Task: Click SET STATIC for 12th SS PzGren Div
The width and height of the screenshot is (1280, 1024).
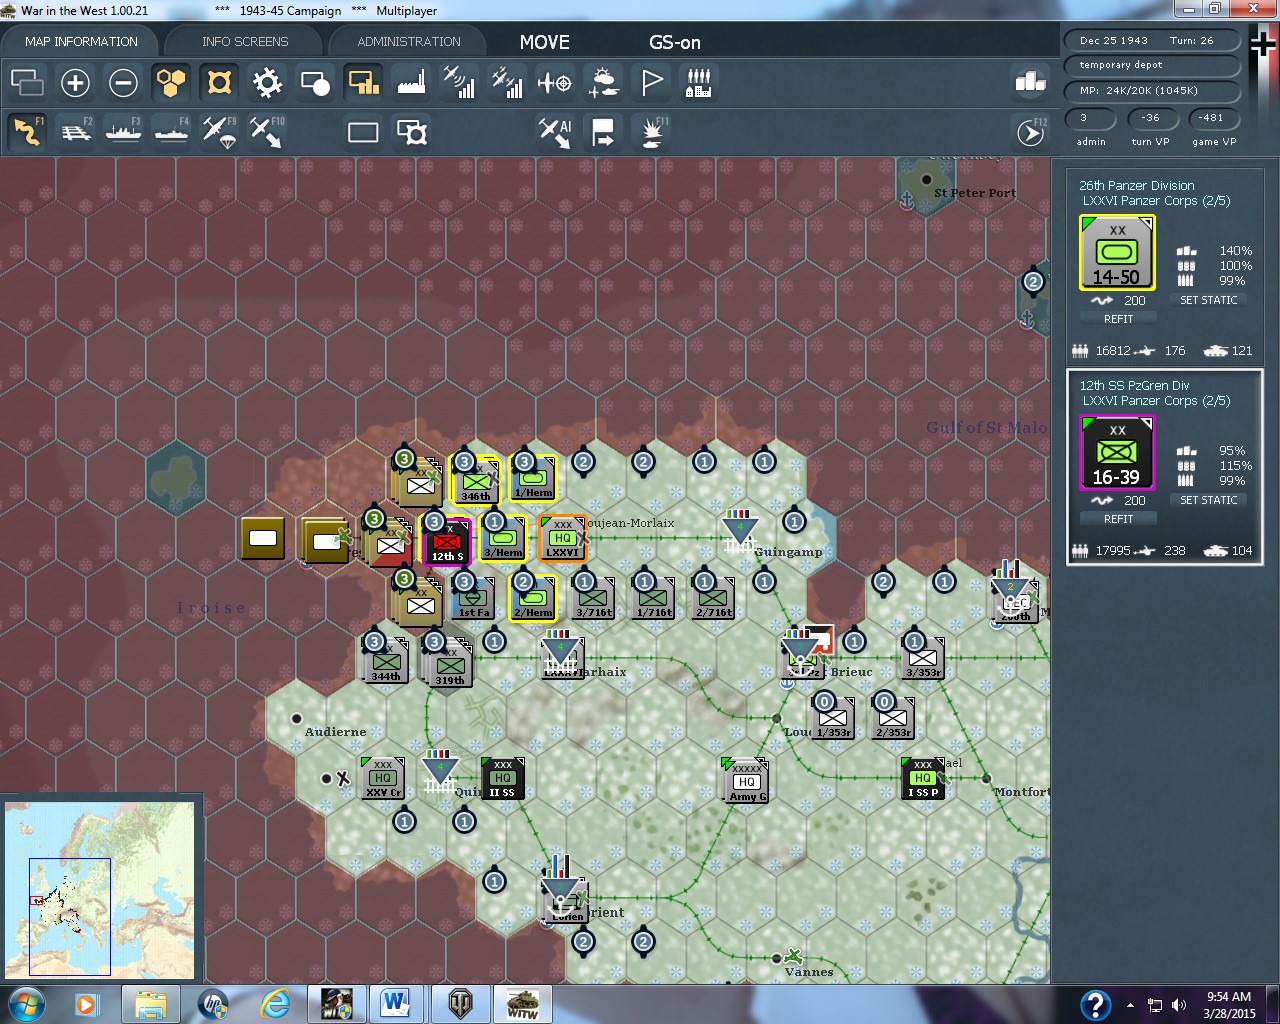Action: point(1208,500)
